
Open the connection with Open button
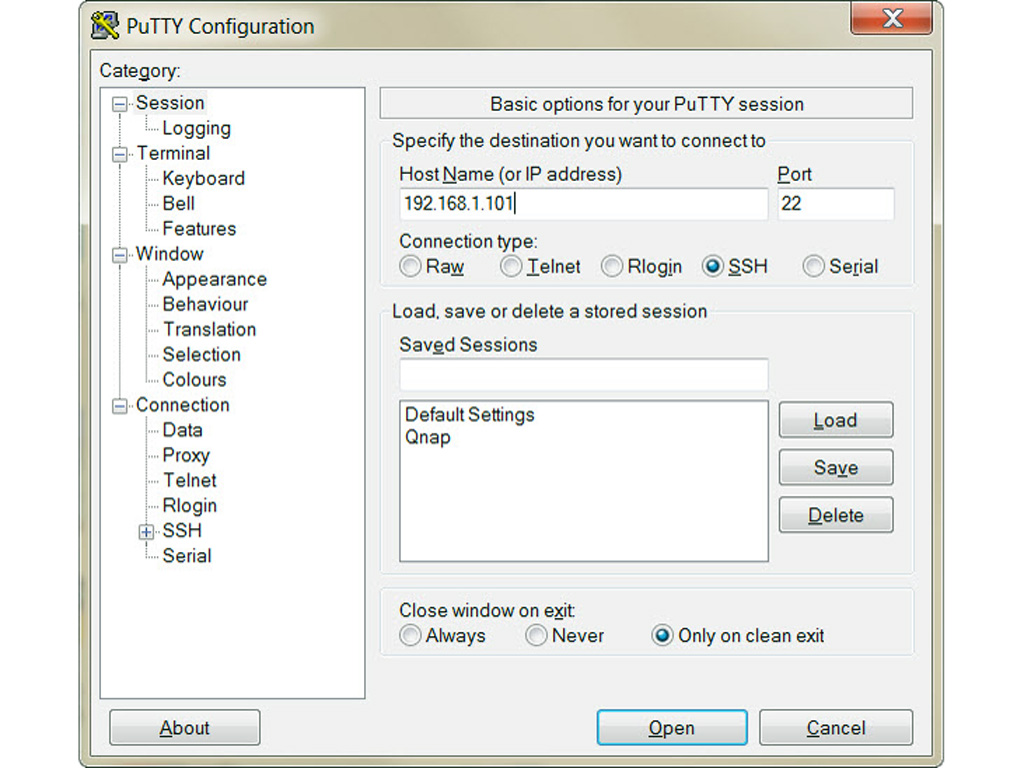pos(672,728)
